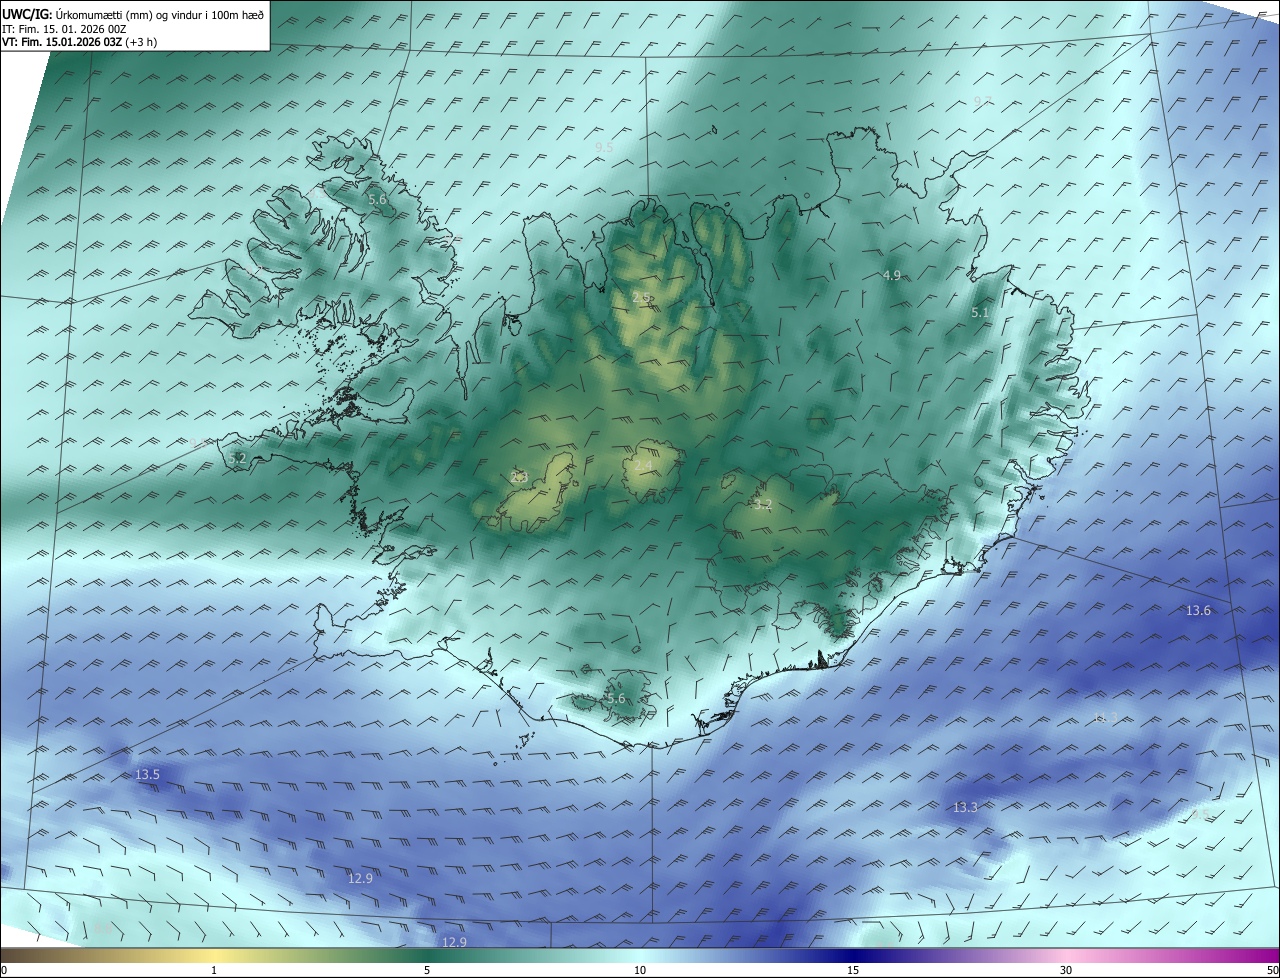The width and height of the screenshot is (1280, 978).
Task: Click the 2.5 value in the northern highlands
Action: pyautogui.click(x=642, y=297)
